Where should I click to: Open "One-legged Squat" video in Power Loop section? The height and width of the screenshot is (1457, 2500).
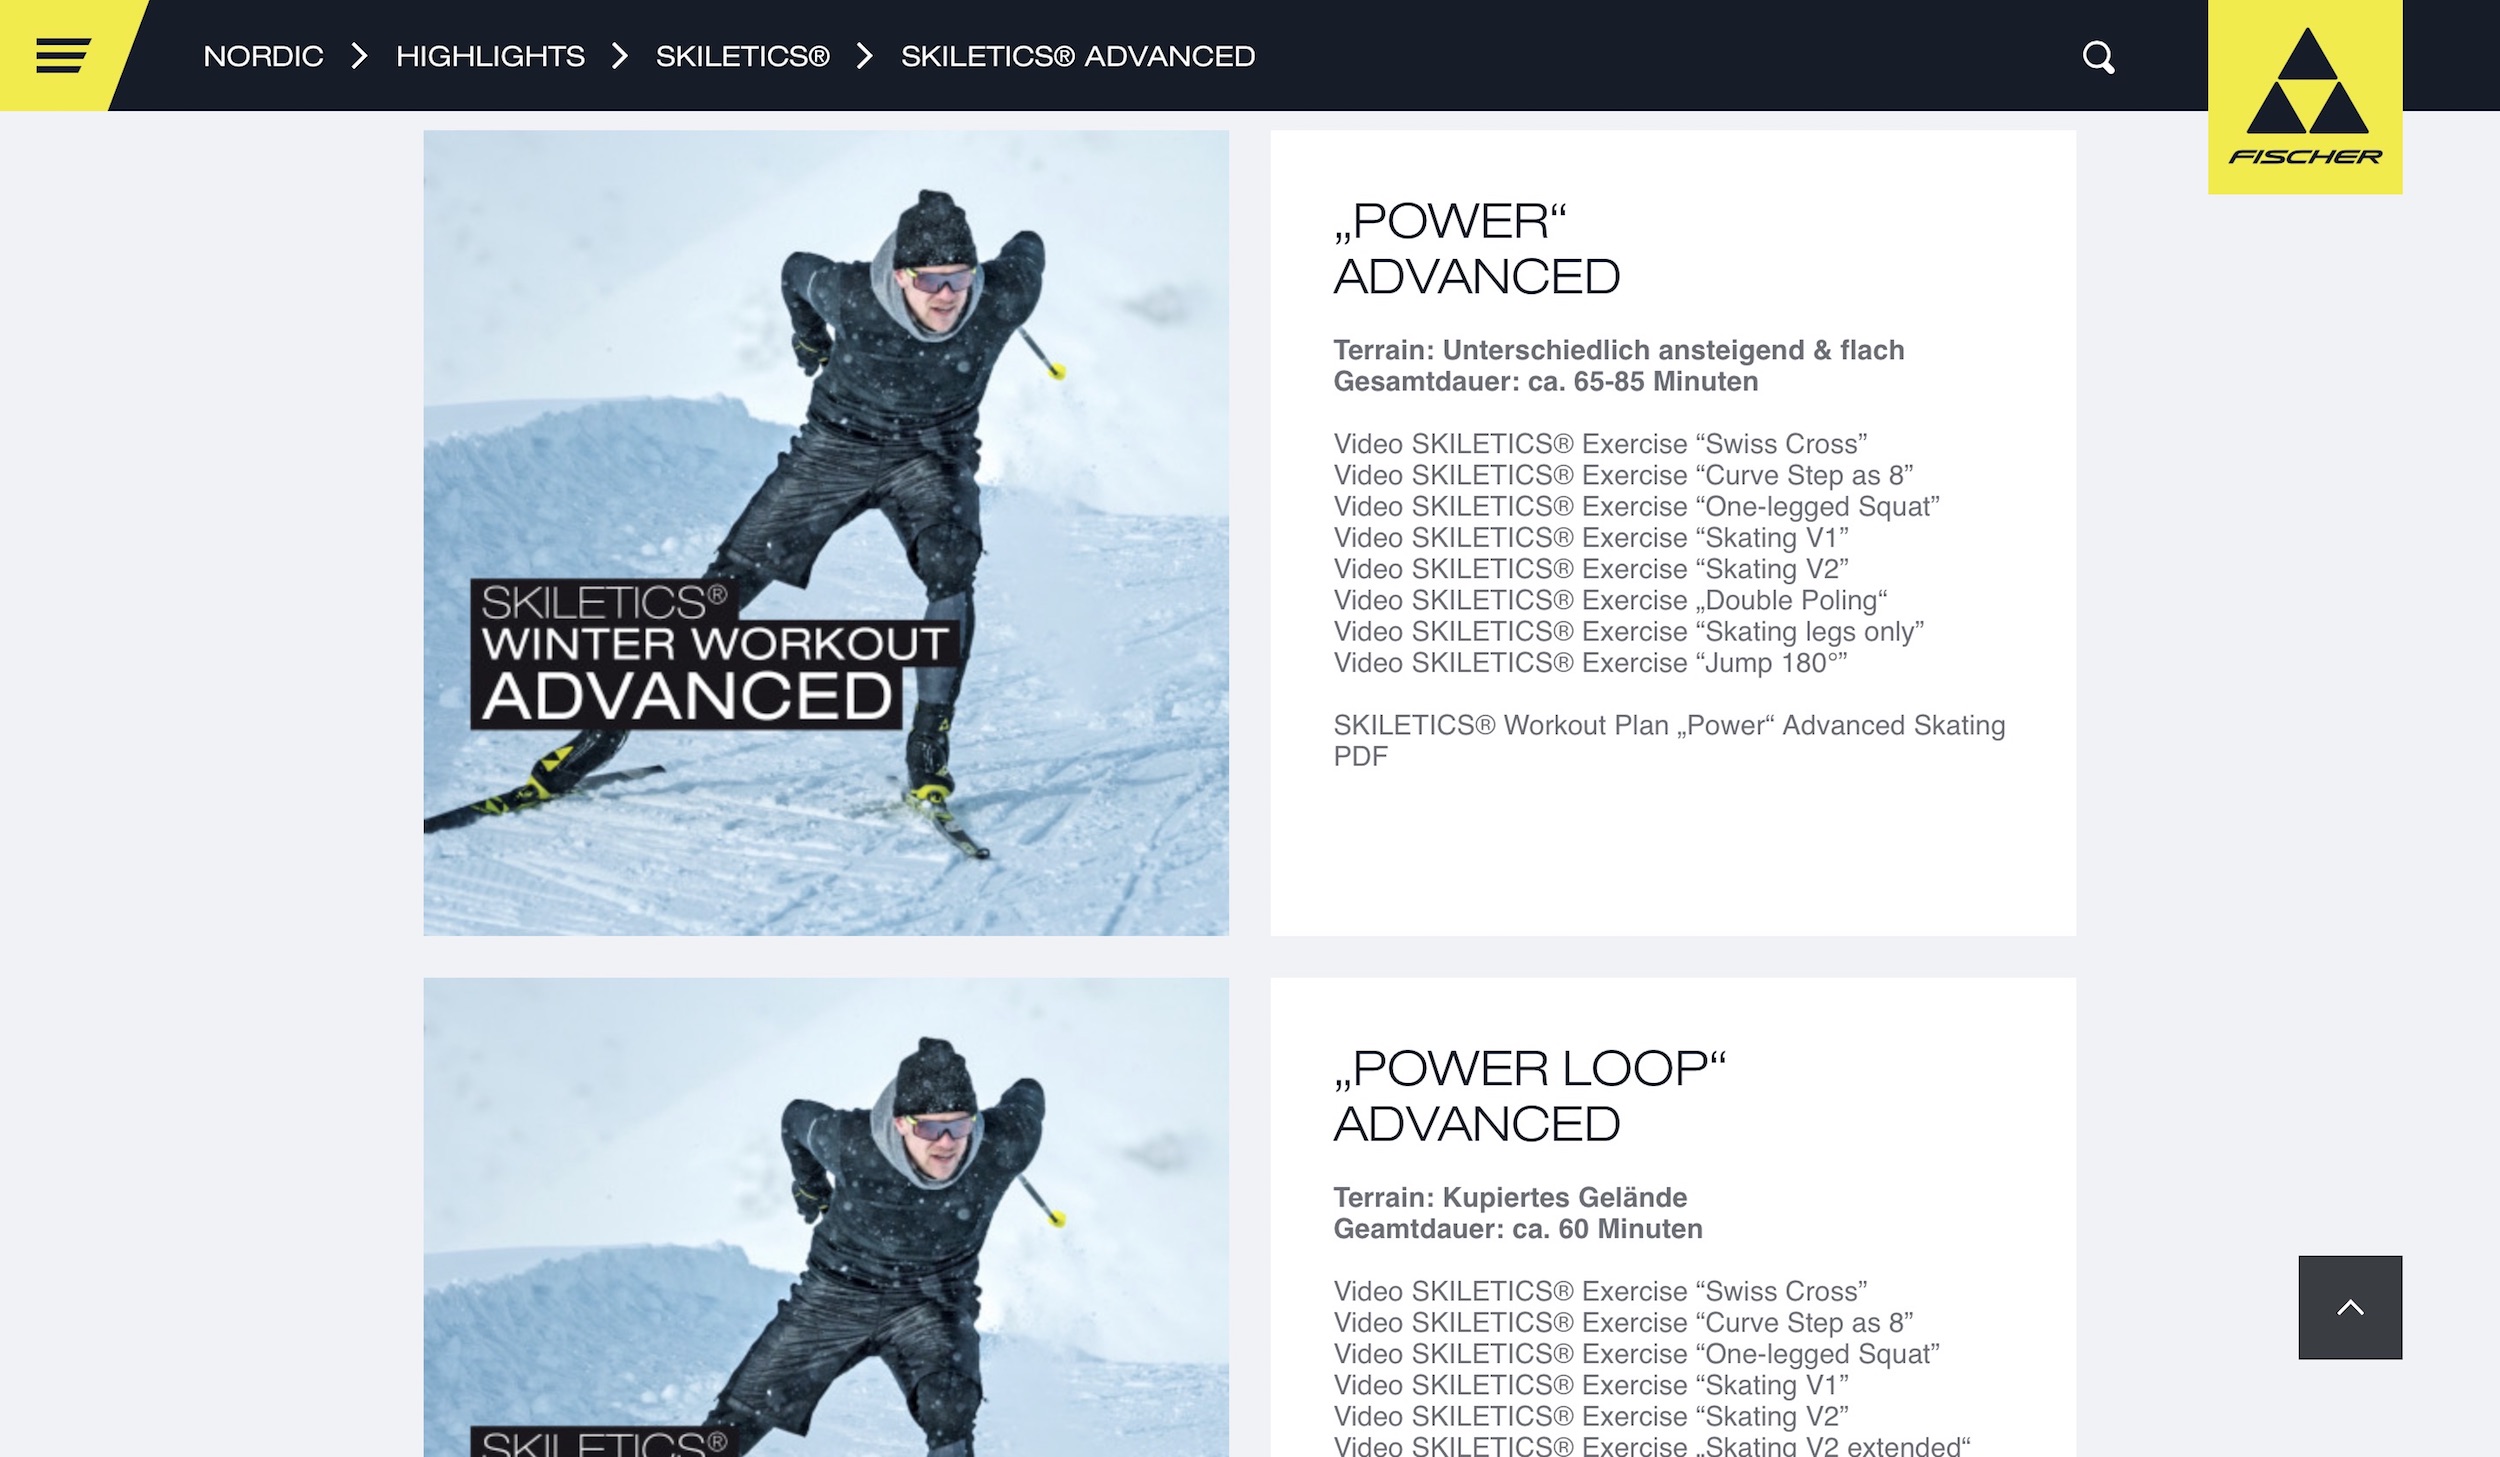tap(1636, 1354)
